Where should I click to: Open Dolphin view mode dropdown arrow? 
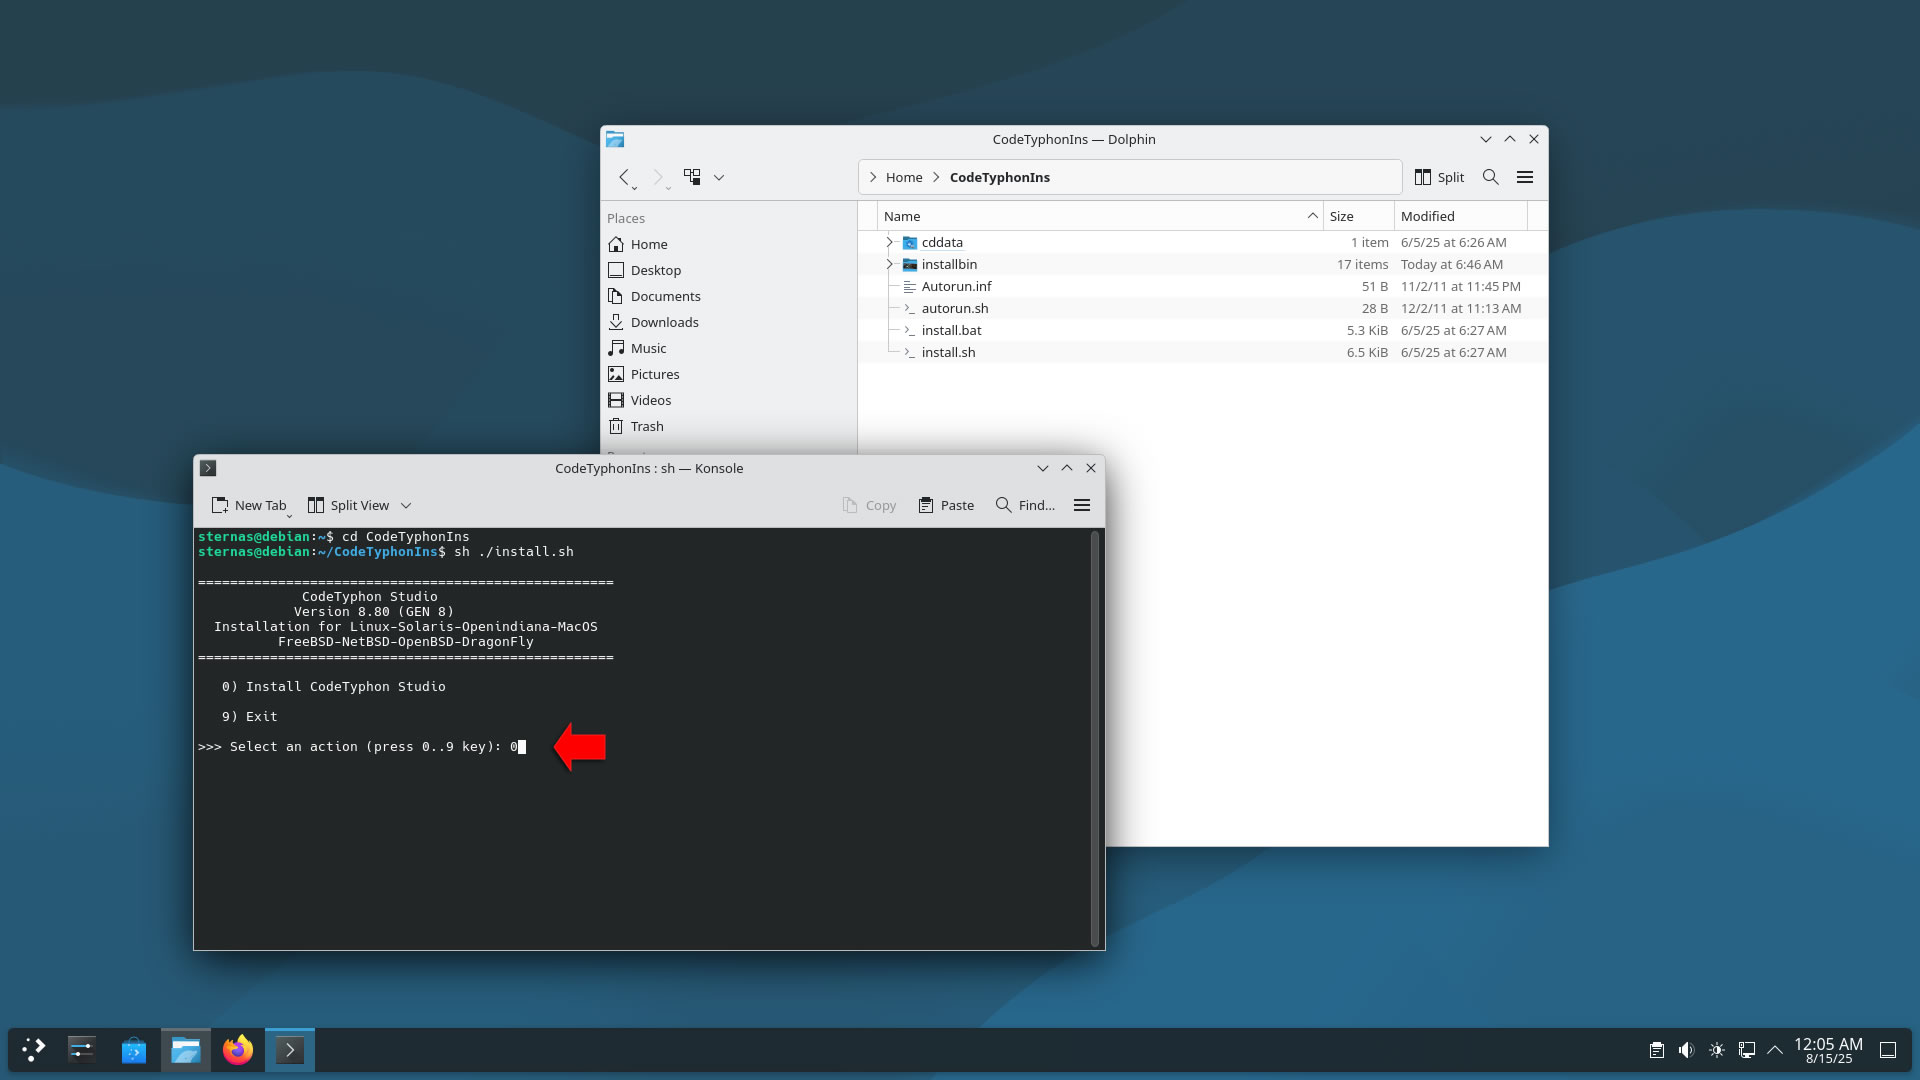tap(719, 177)
